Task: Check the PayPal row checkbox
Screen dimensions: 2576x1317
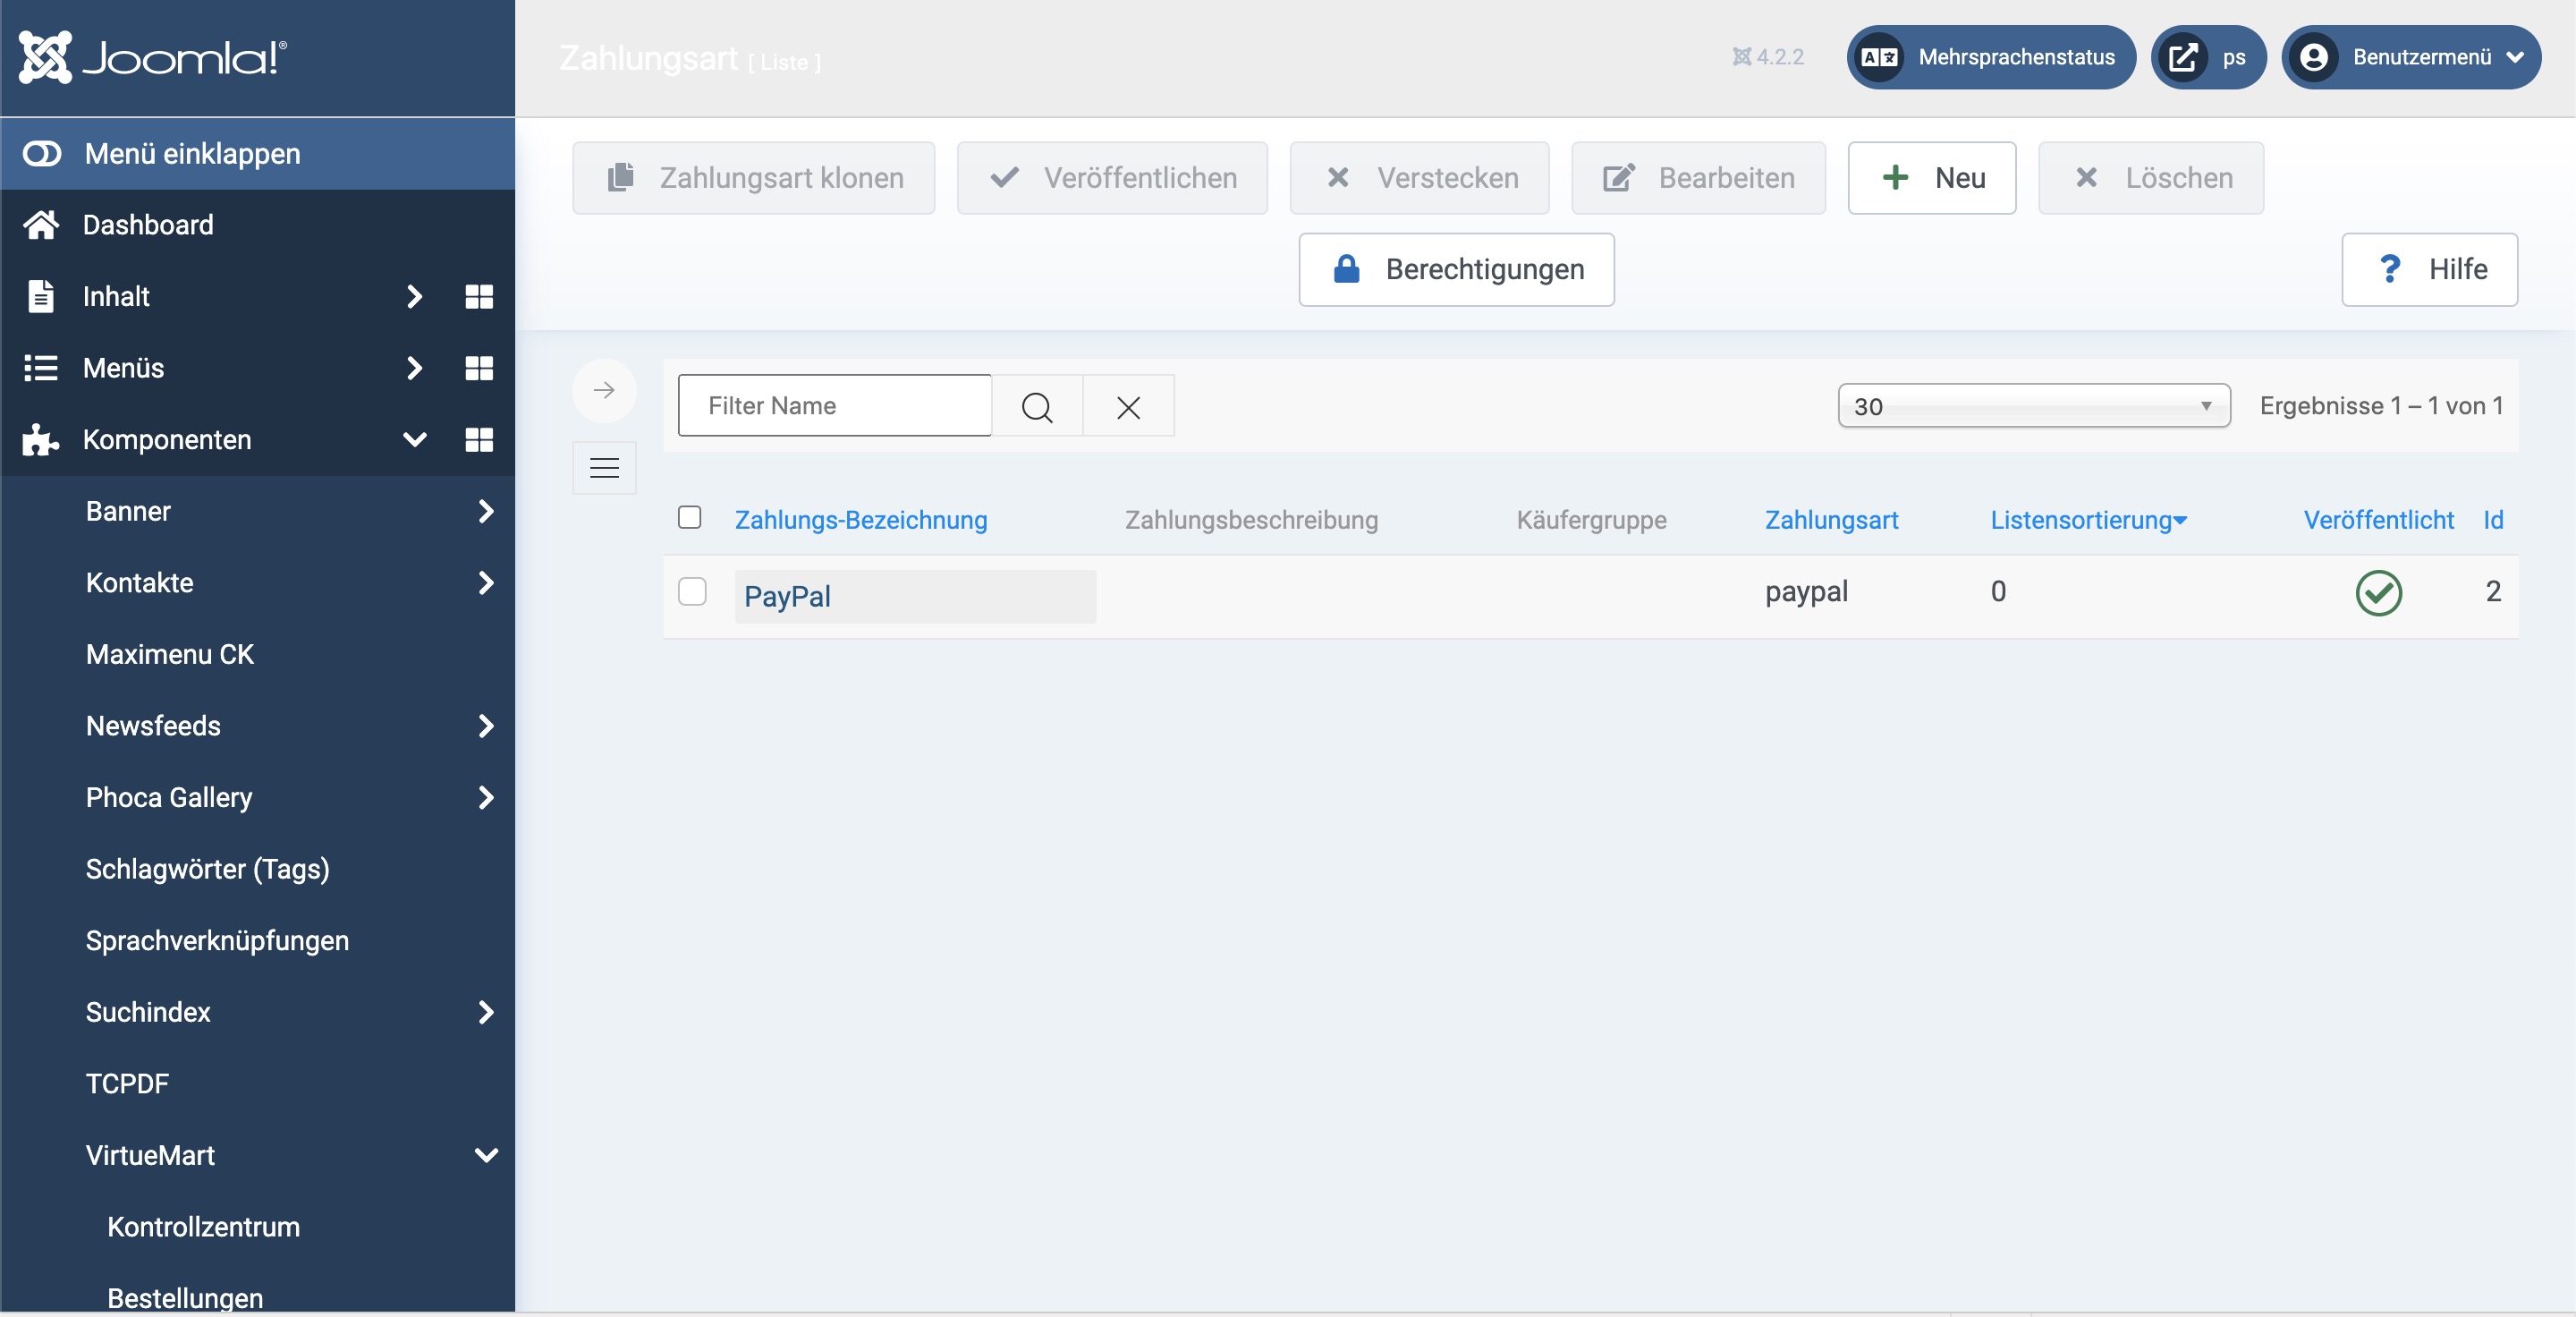Action: click(x=692, y=591)
